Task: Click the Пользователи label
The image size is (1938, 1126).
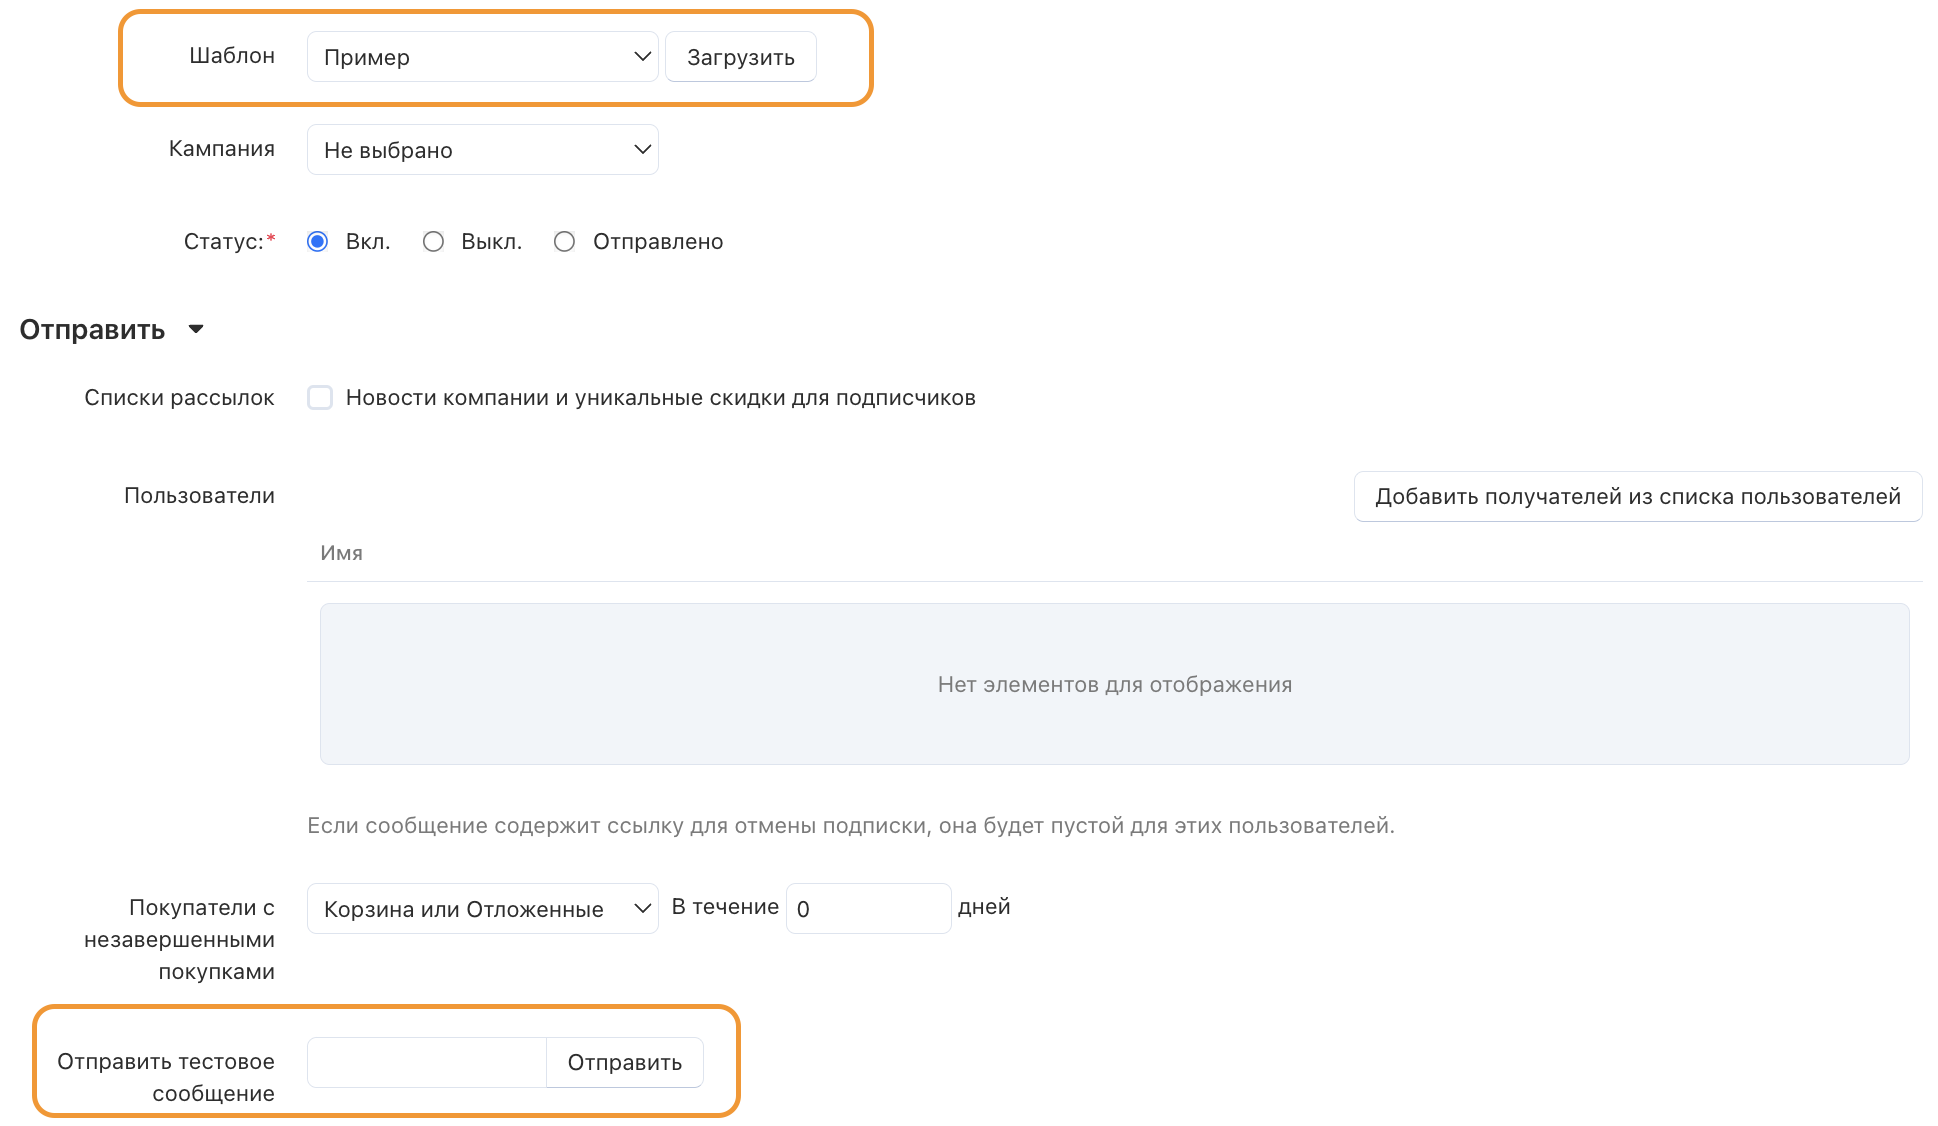Action: [x=199, y=496]
